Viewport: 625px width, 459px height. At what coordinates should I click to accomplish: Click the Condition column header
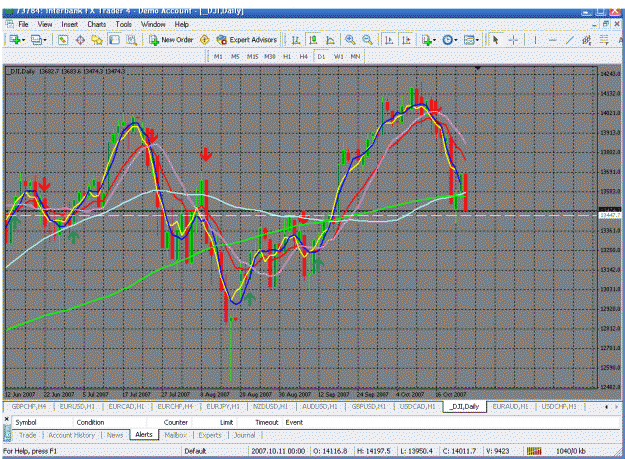tap(90, 422)
